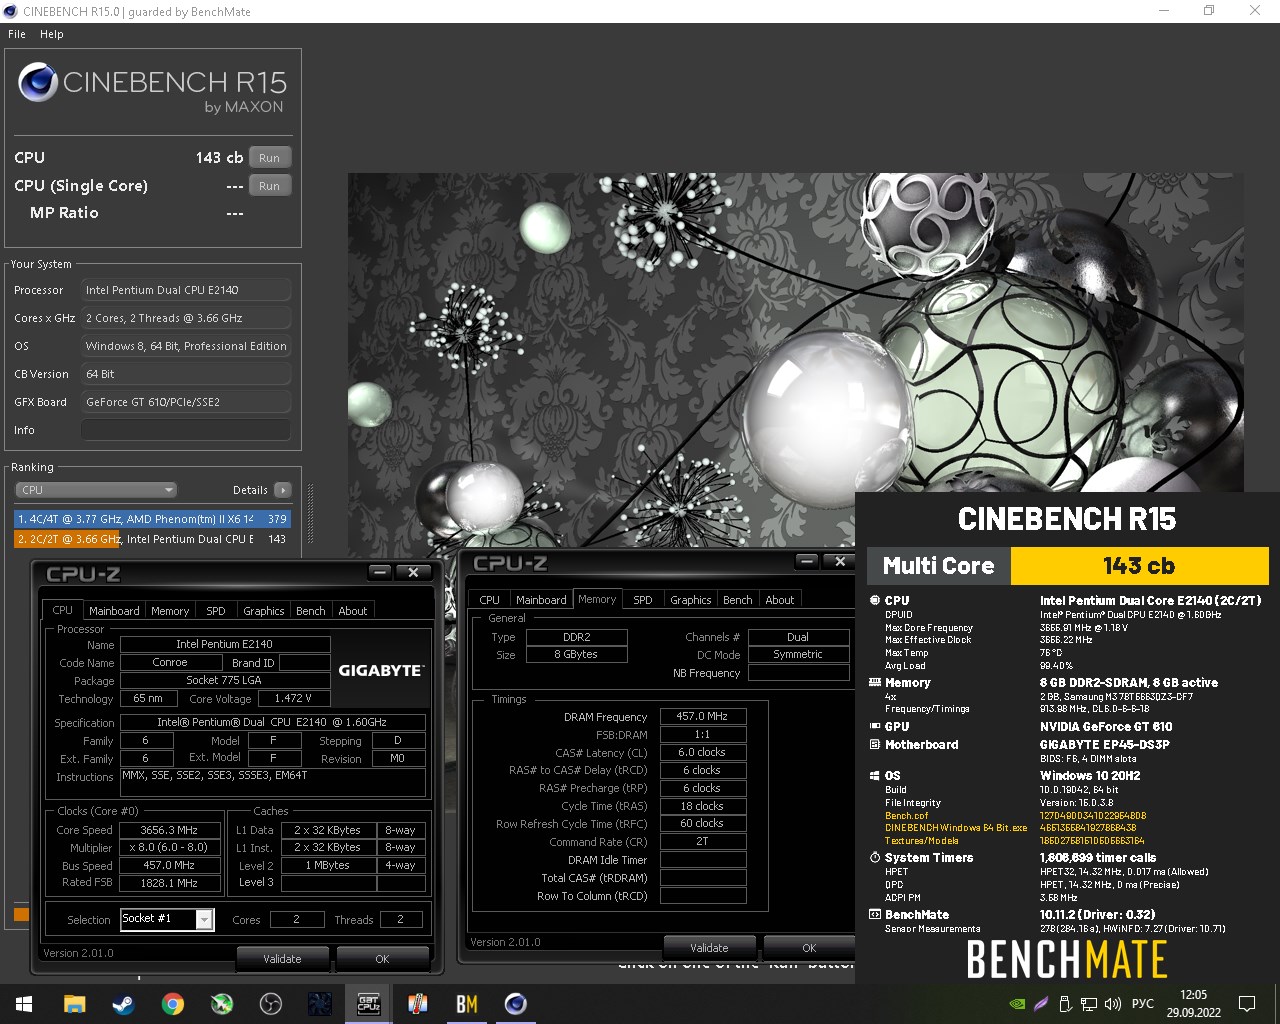Screen dimensions: 1280x1024
Task: Select the Intel Pentium Dual ranking entry
Action: tap(152, 539)
